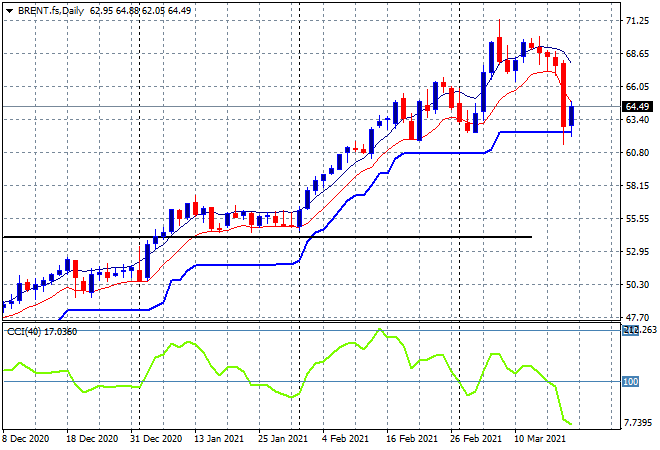Click the 71.25 price axis label
Image resolution: width=660 pixels, height=450 pixels.
tap(637, 21)
